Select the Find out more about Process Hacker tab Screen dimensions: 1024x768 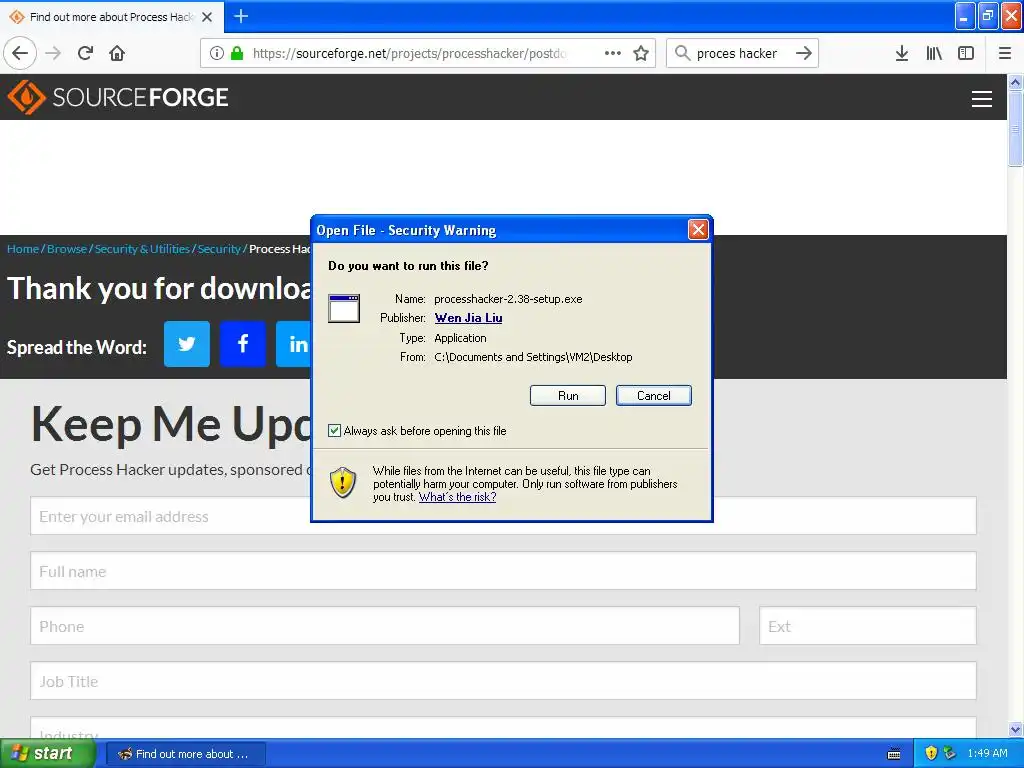pos(112,17)
